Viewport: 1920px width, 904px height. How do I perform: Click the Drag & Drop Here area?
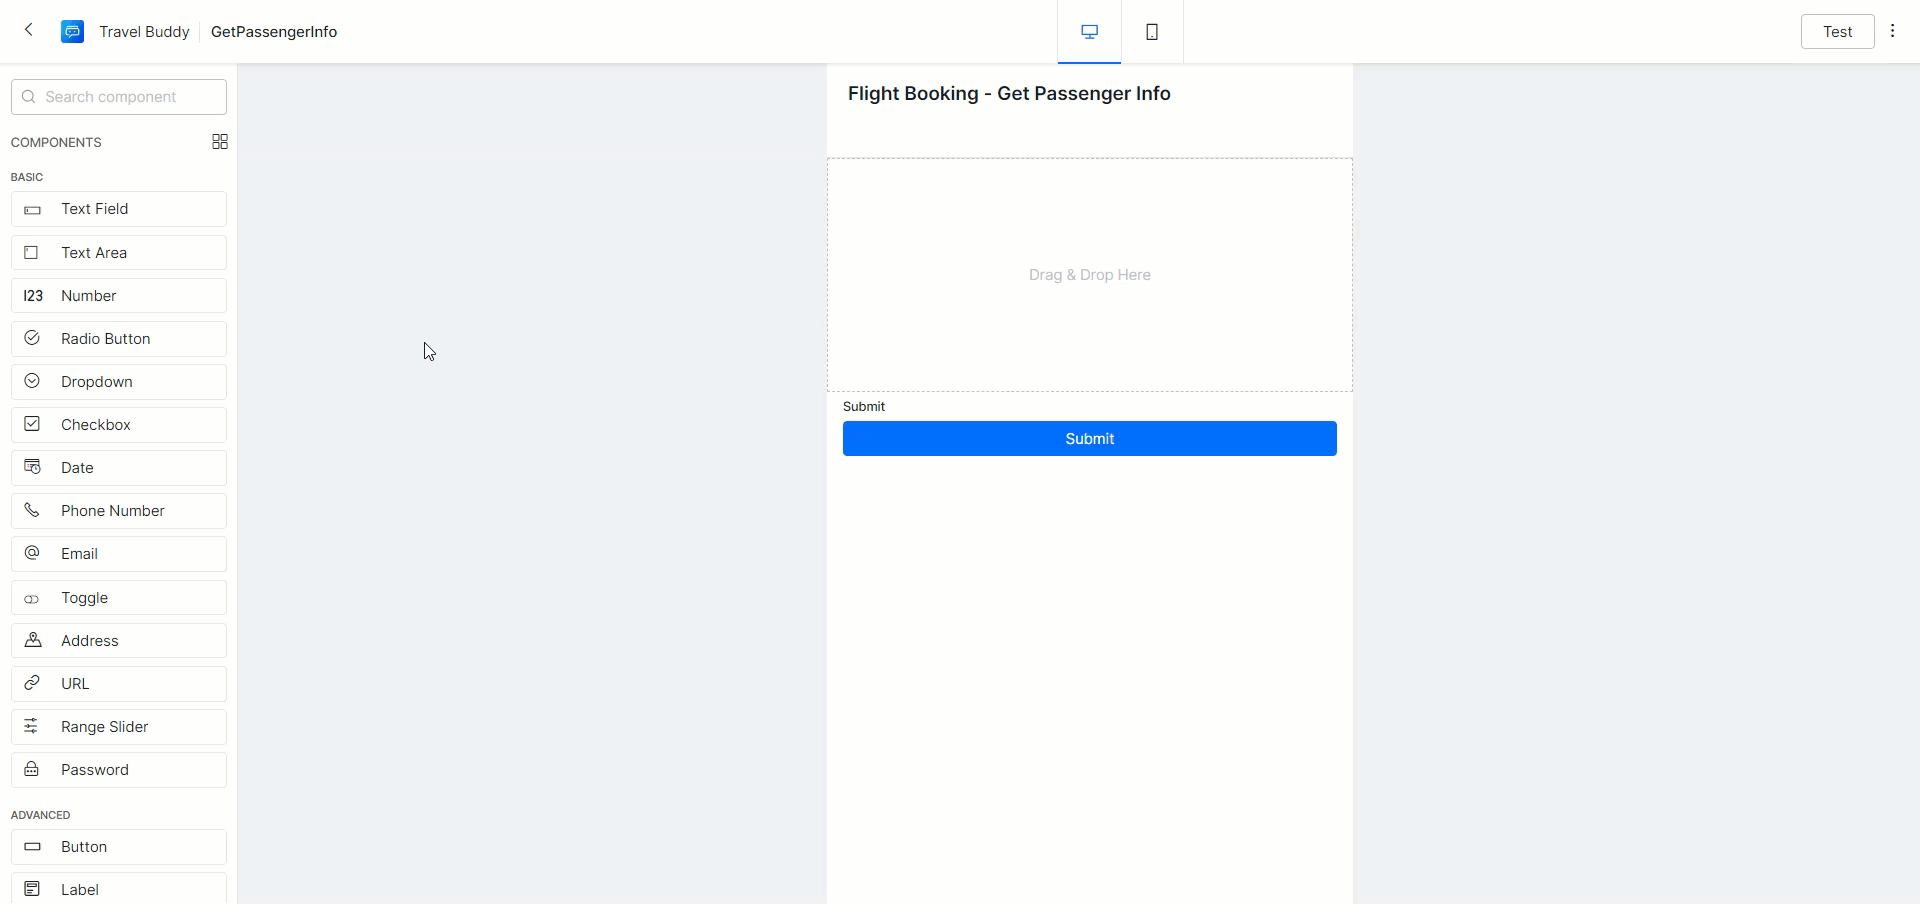point(1089,275)
